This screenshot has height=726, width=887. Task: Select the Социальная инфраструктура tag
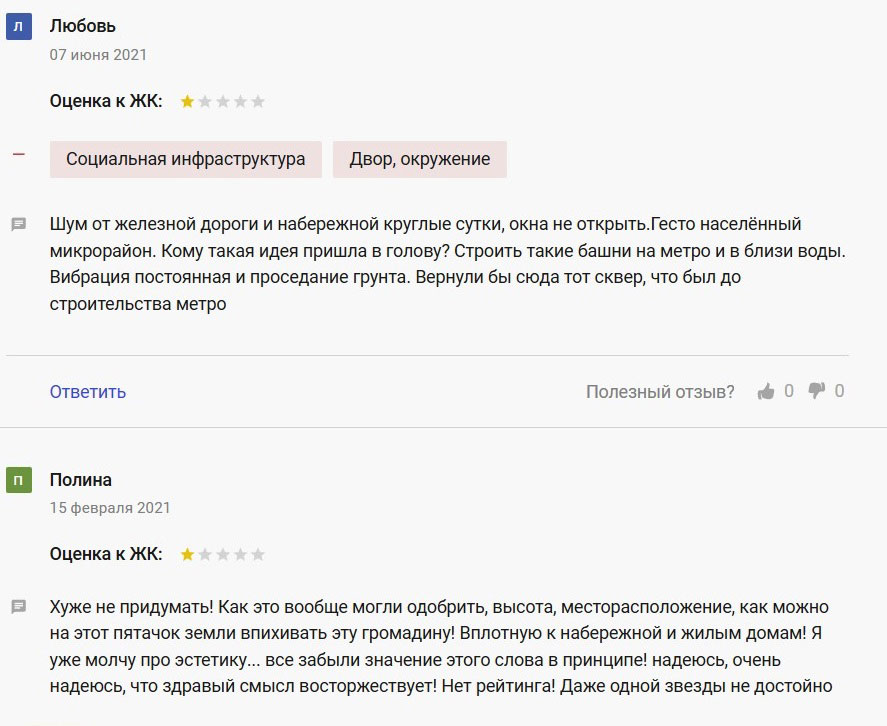186,159
